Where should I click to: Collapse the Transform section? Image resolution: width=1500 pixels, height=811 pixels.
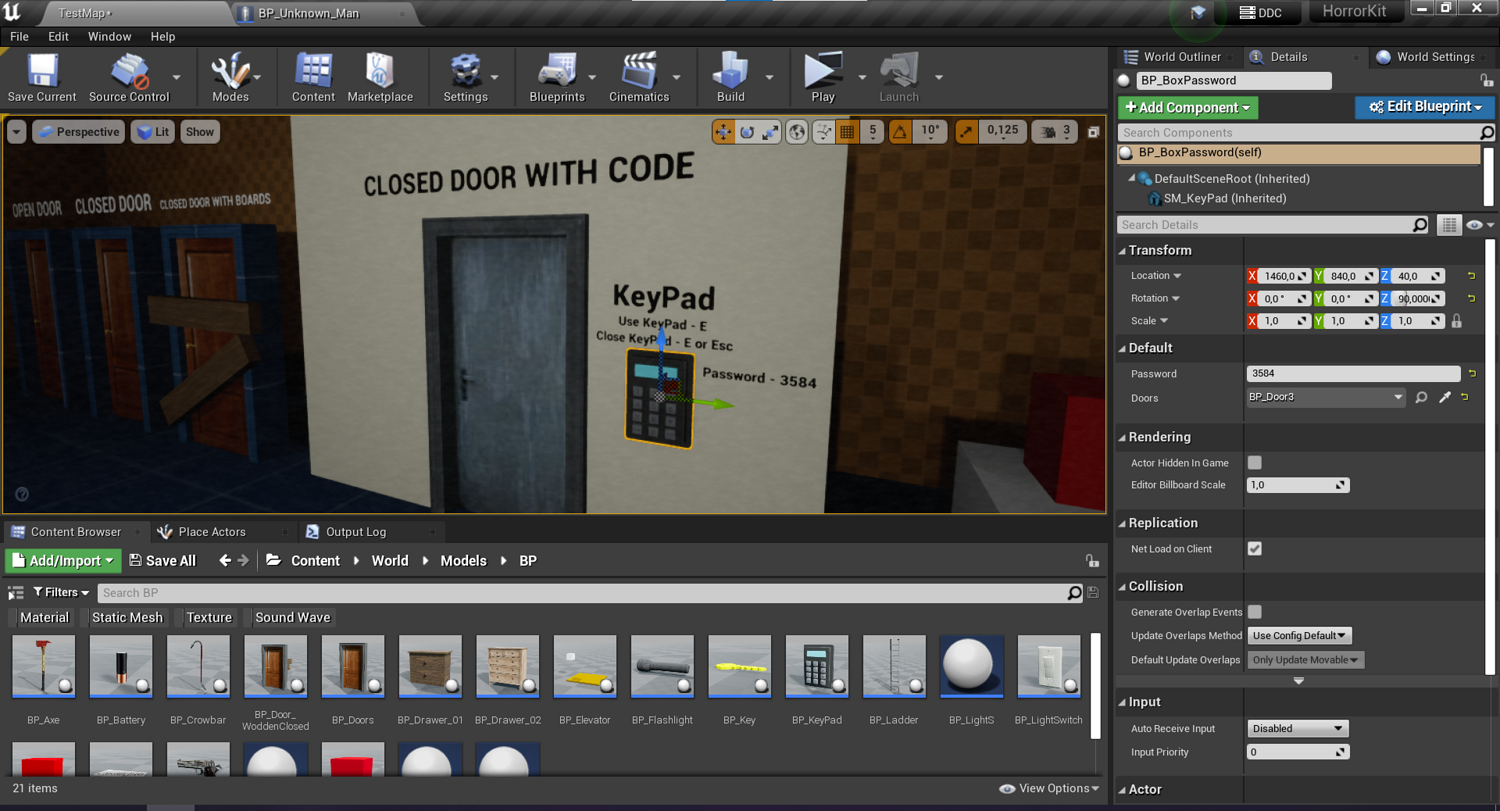[x=1122, y=251]
